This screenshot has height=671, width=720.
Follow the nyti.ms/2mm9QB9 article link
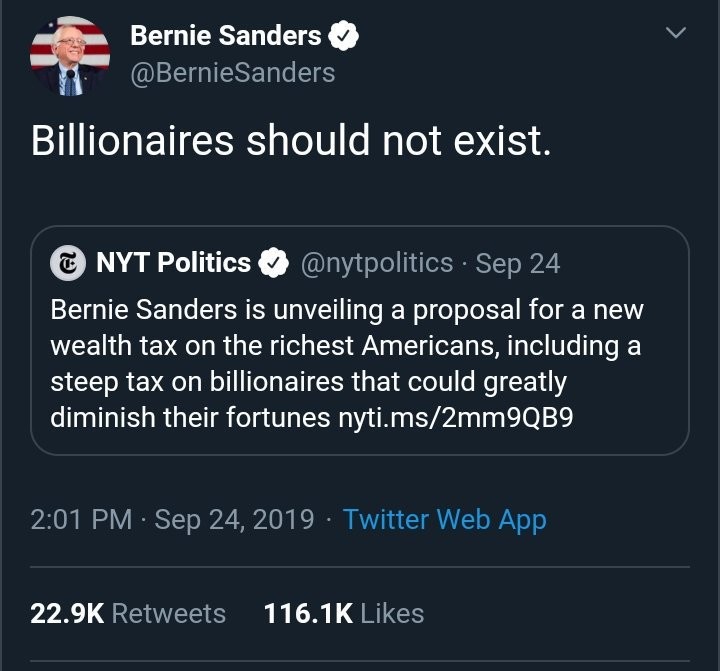(456, 417)
